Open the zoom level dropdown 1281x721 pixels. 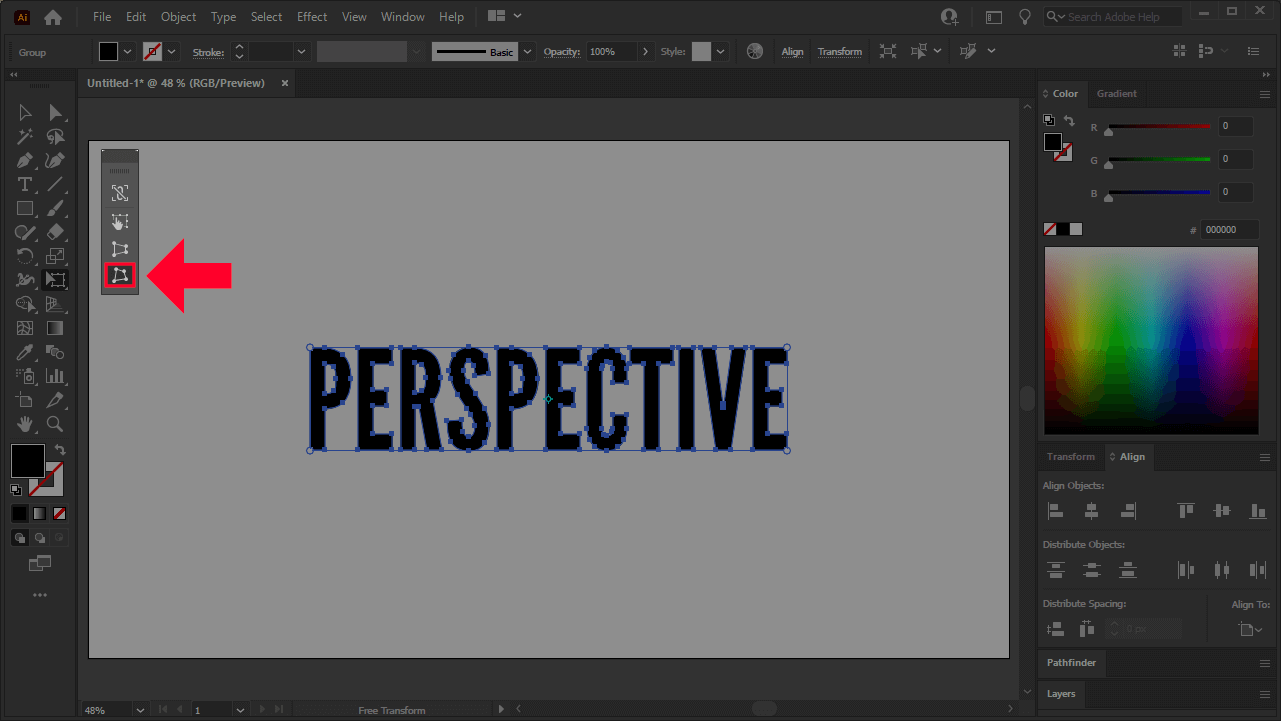pyautogui.click(x=139, y=710)
